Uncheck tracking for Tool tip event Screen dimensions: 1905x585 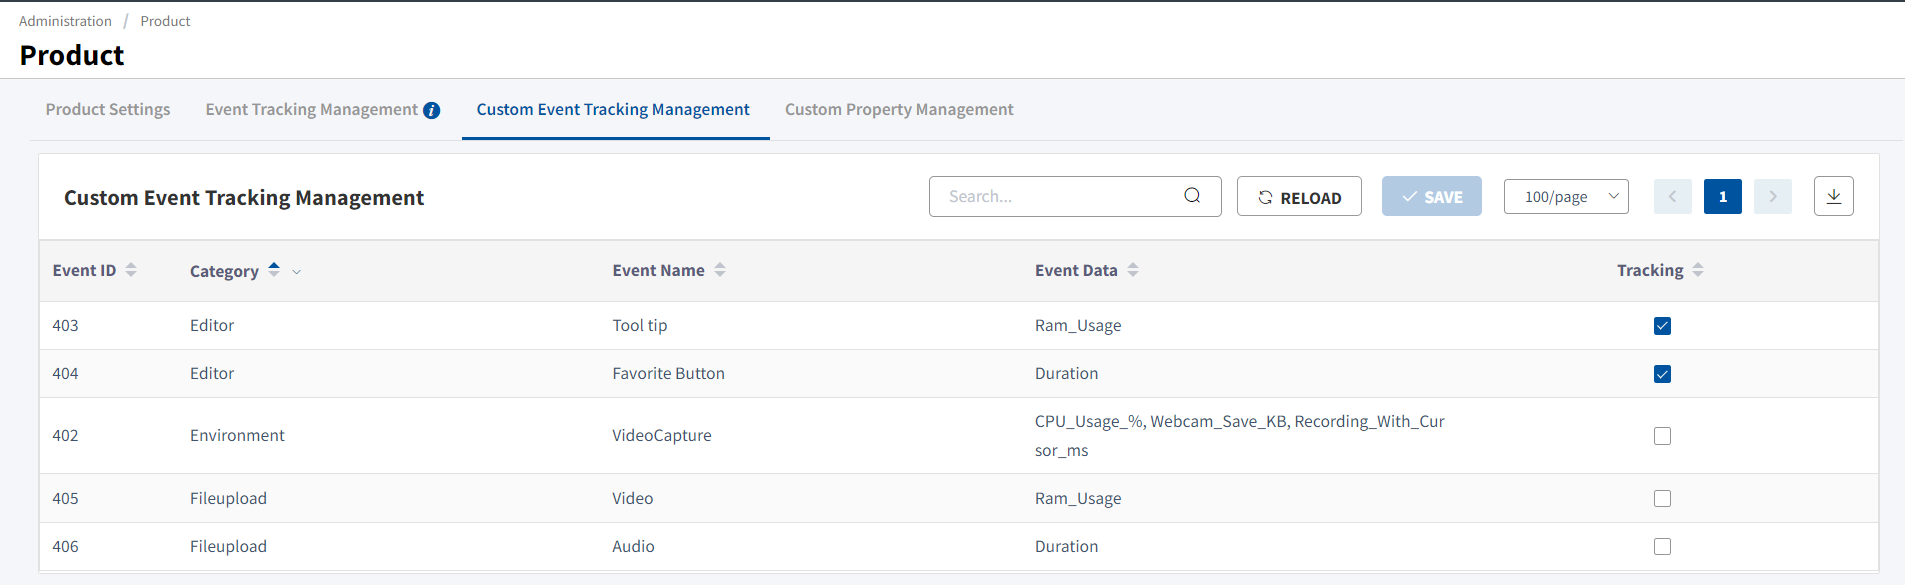pyautogui.click(x=1662, y=326)
